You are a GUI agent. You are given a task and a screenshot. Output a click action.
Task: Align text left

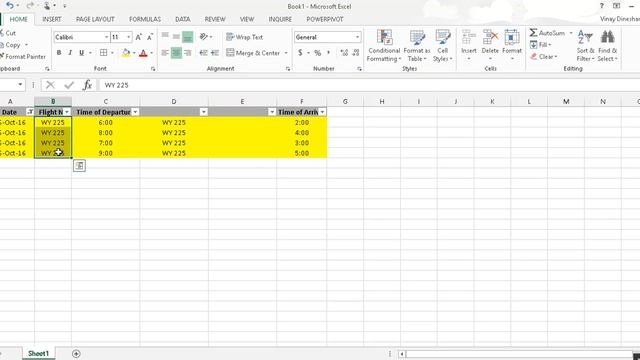165,53
